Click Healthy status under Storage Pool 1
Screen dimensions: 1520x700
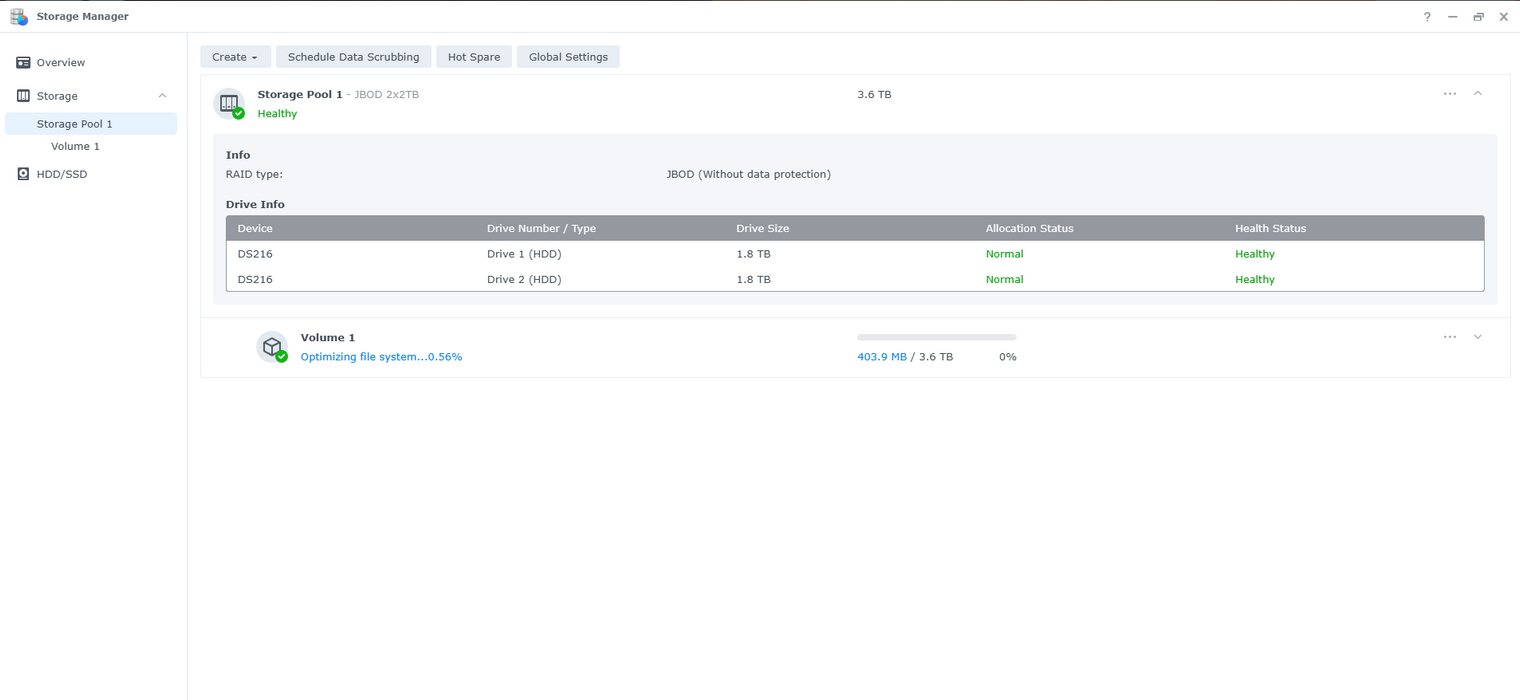click(x=277, y=113)
